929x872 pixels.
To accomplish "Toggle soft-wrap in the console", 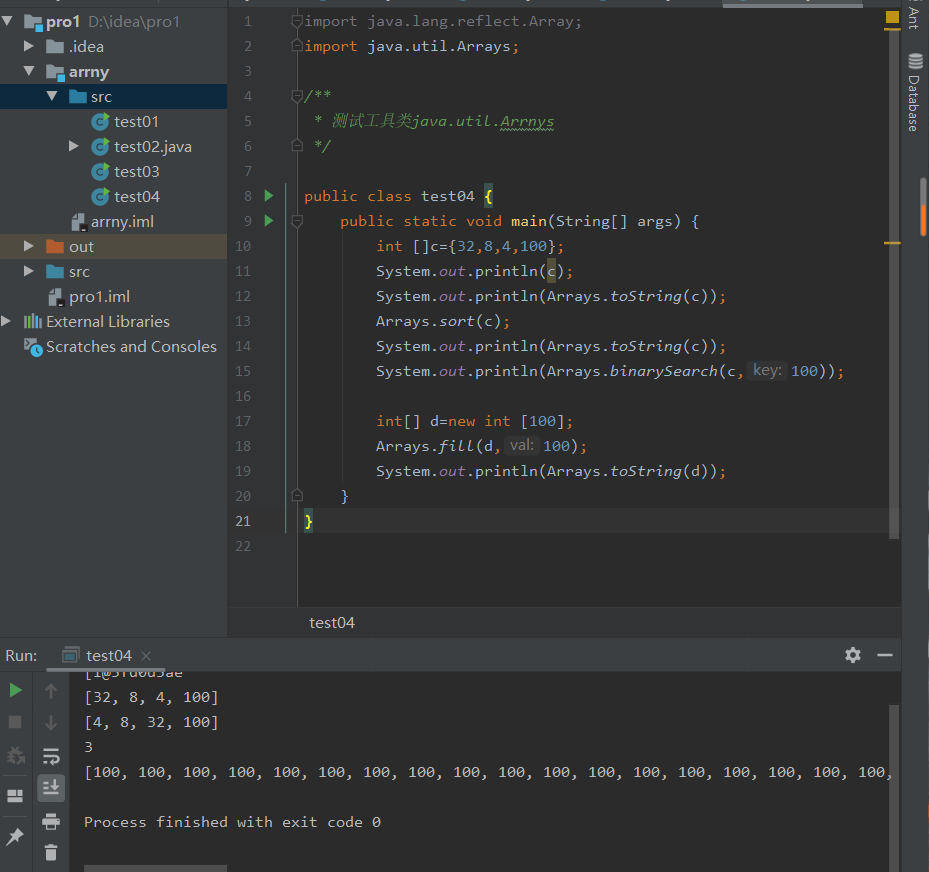I will 51,756.
